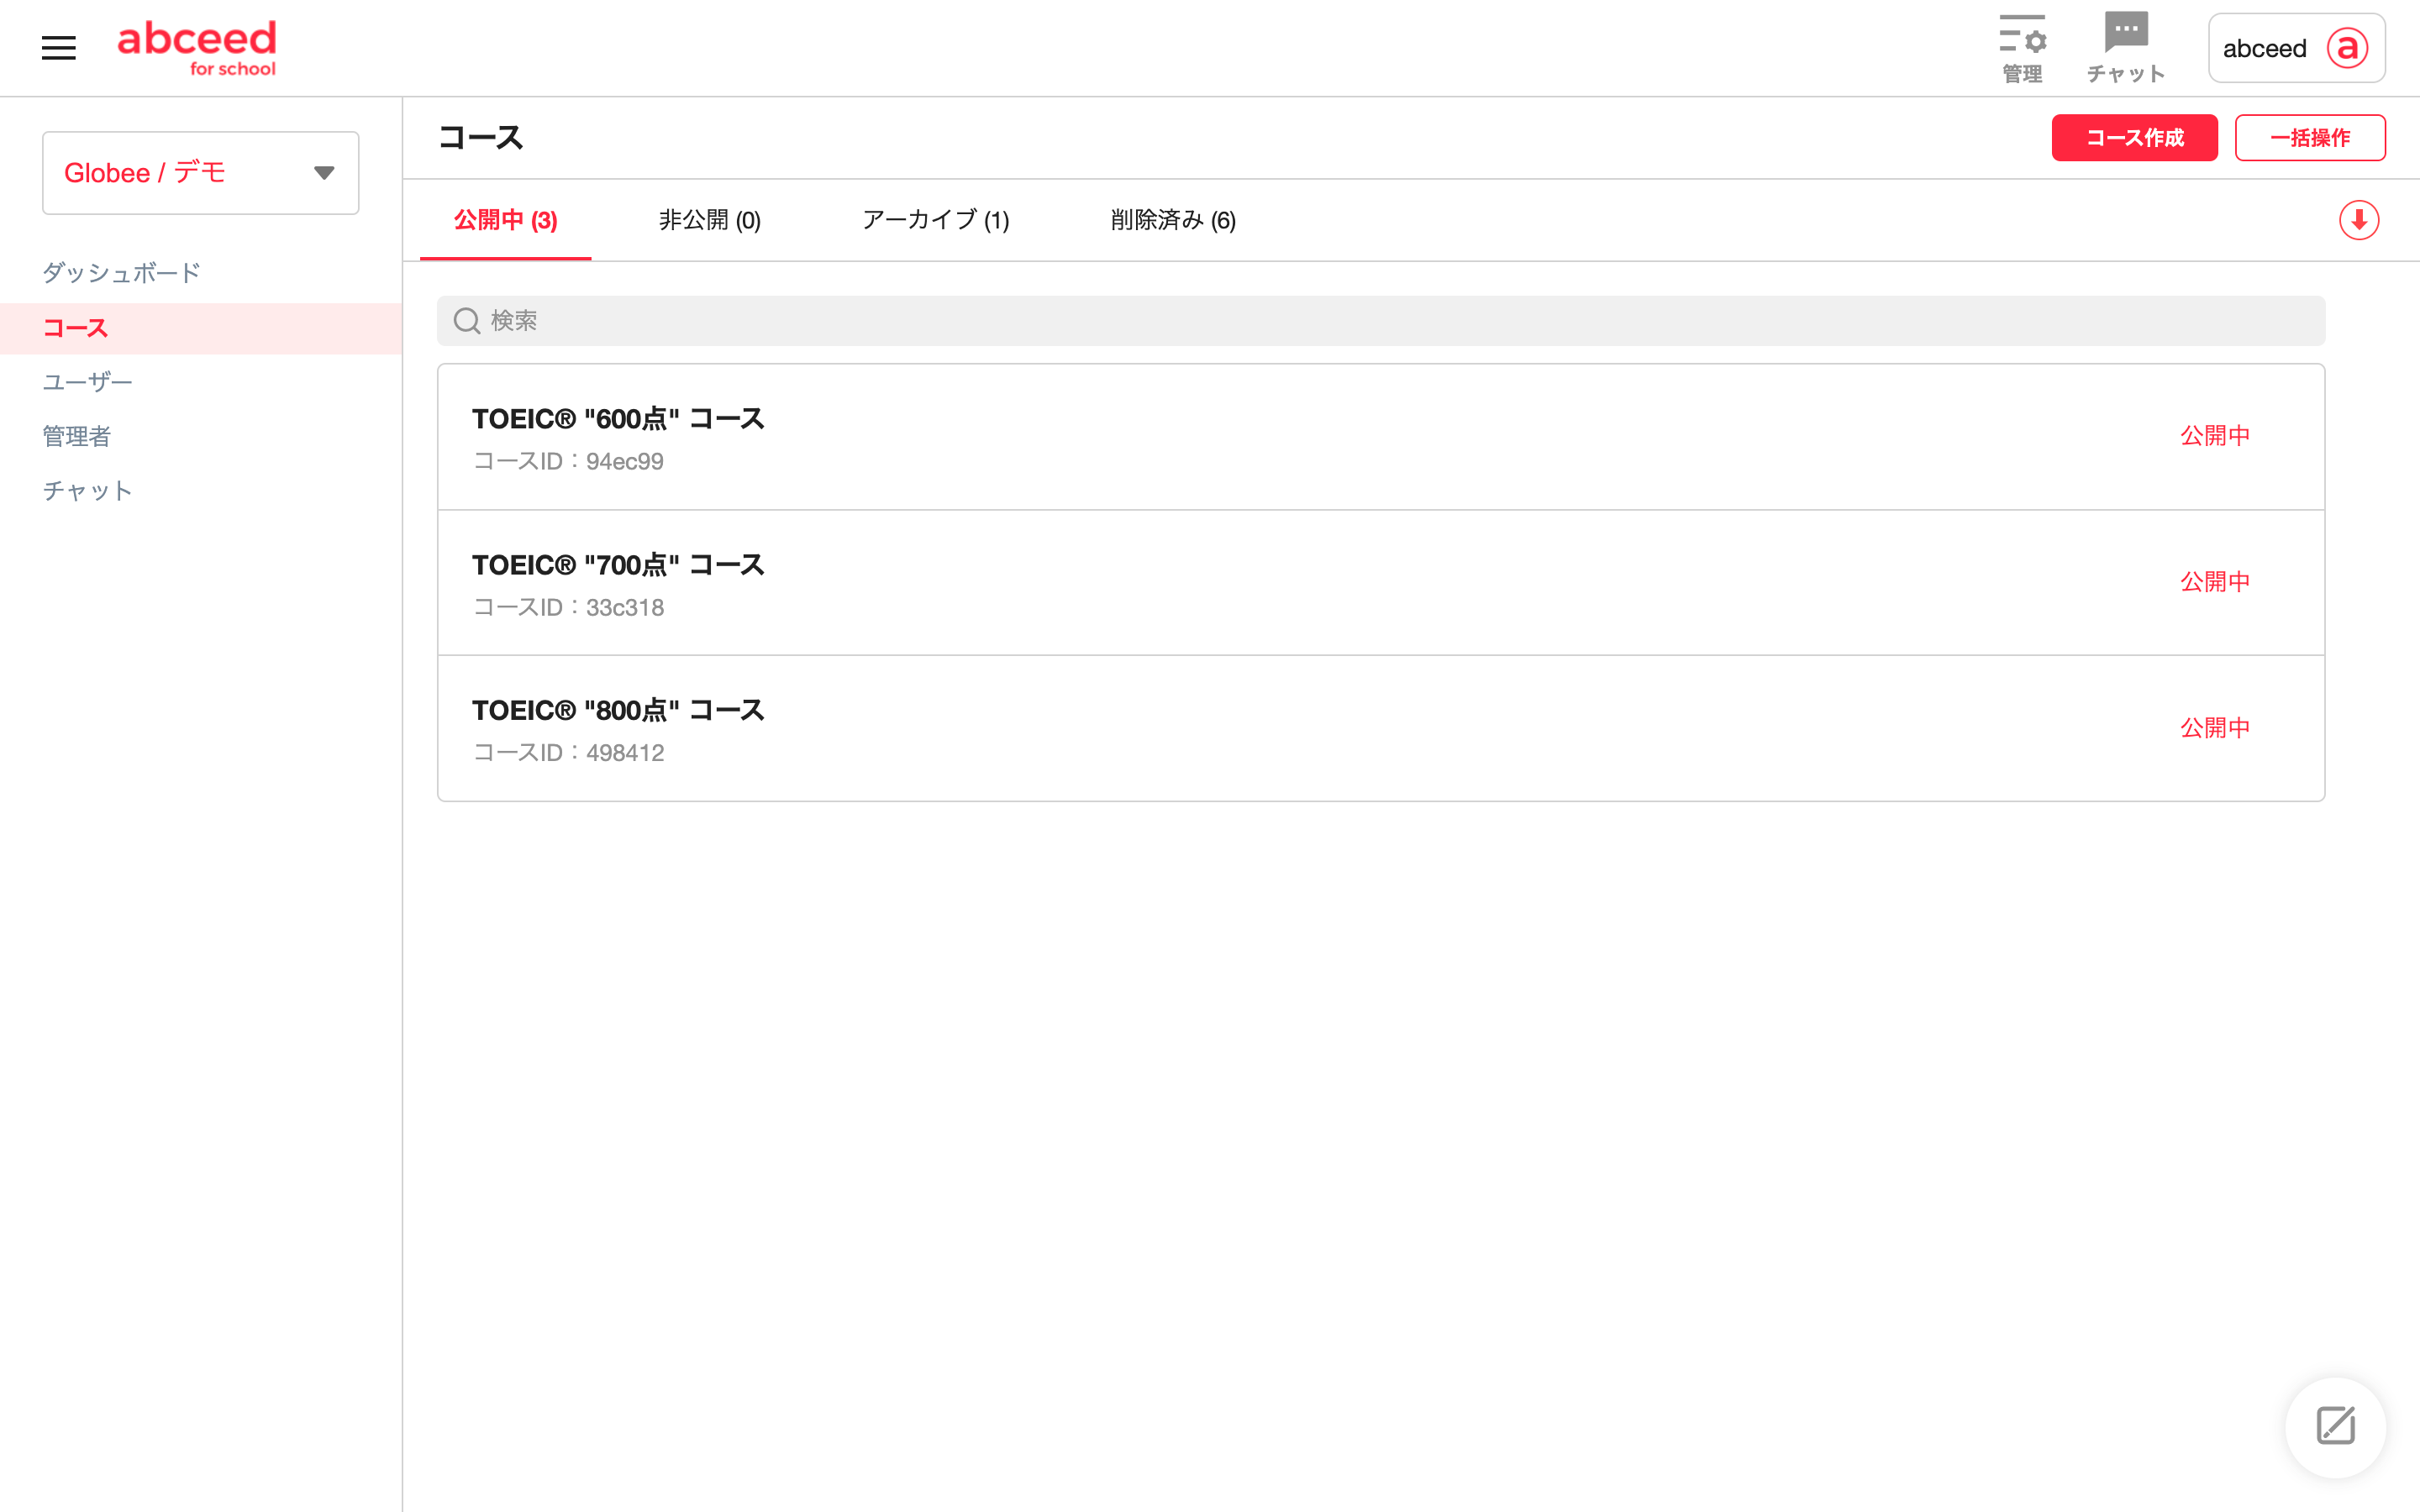Go to ユーザー in the sidebar
Image resolution: width=2420 pixels, height=1512 pixels.
87,382
